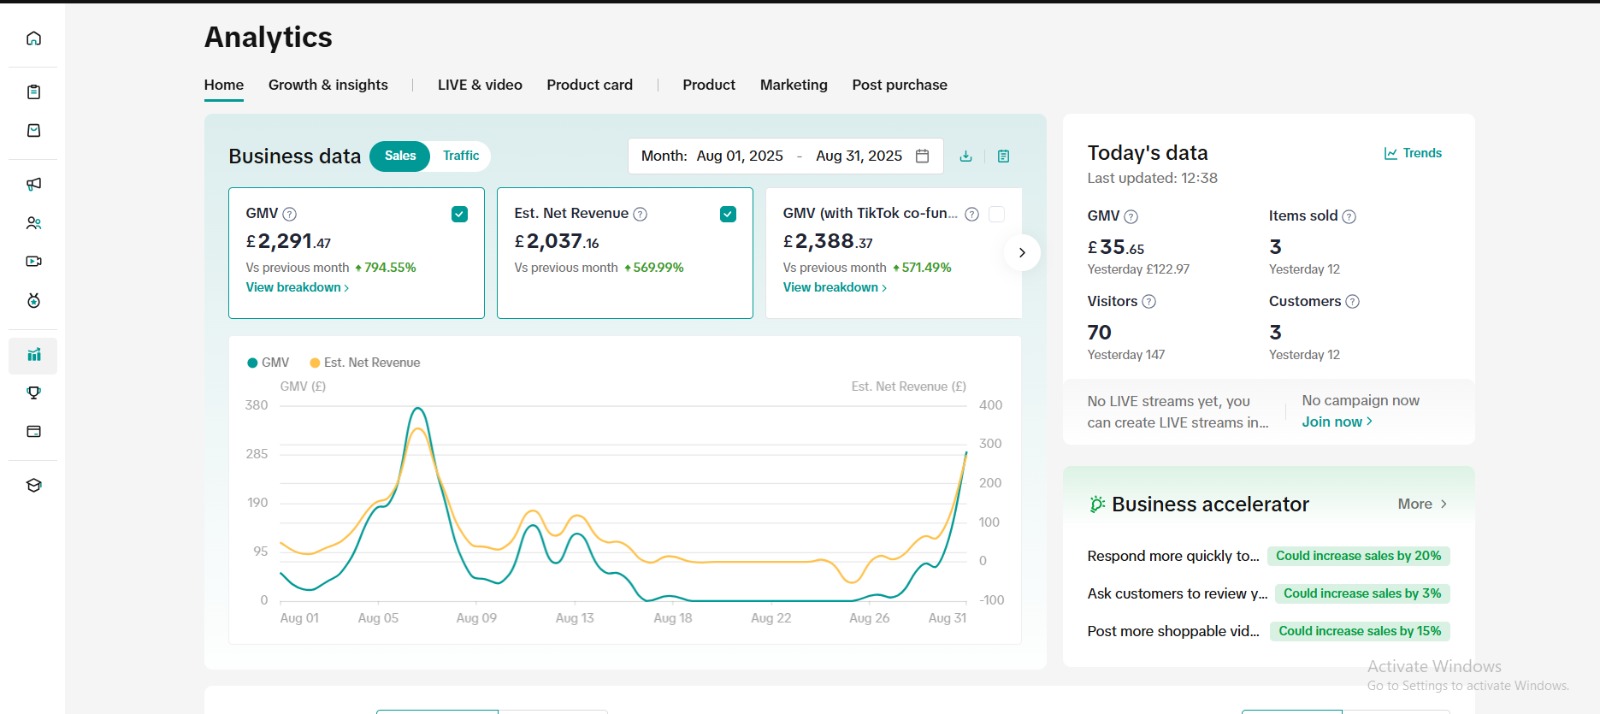Check the GMV with TikTok co-funding checkbox
The image size is (1600, 714).
click(996, 214)
